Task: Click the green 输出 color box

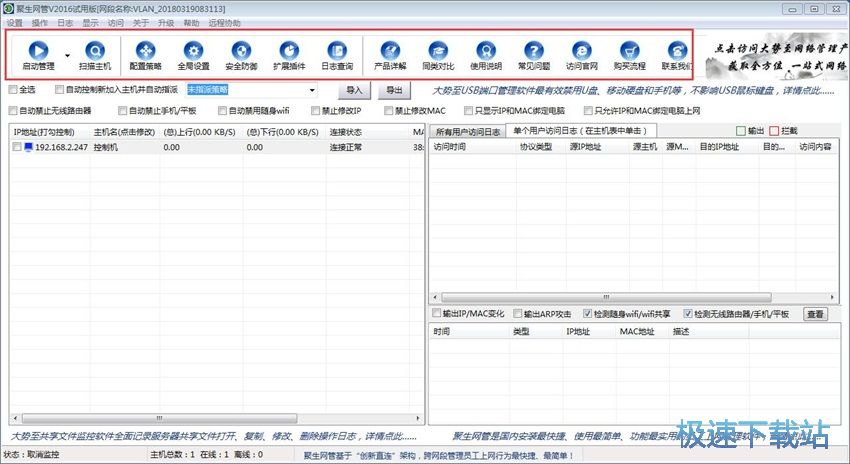Action: click(x=741, y=131)
